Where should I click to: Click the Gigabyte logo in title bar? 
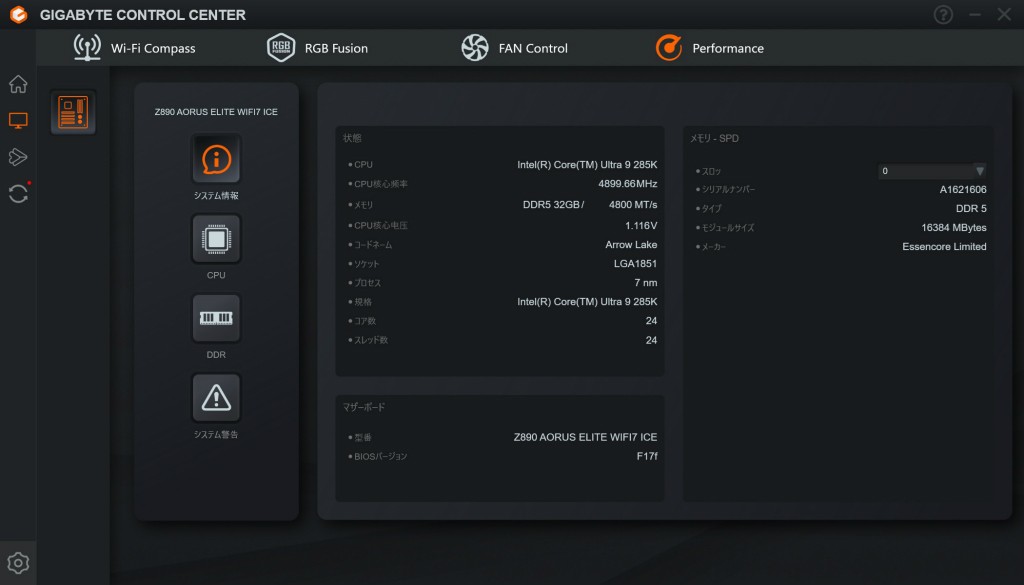(17, 15)
